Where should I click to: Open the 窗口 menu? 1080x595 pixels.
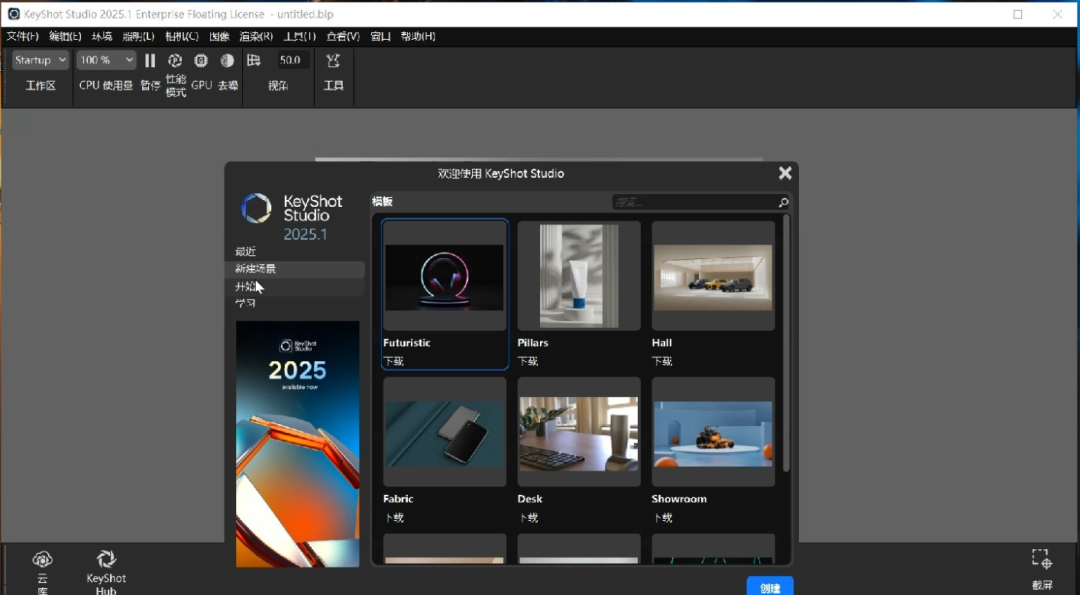[x=380, y=36]
